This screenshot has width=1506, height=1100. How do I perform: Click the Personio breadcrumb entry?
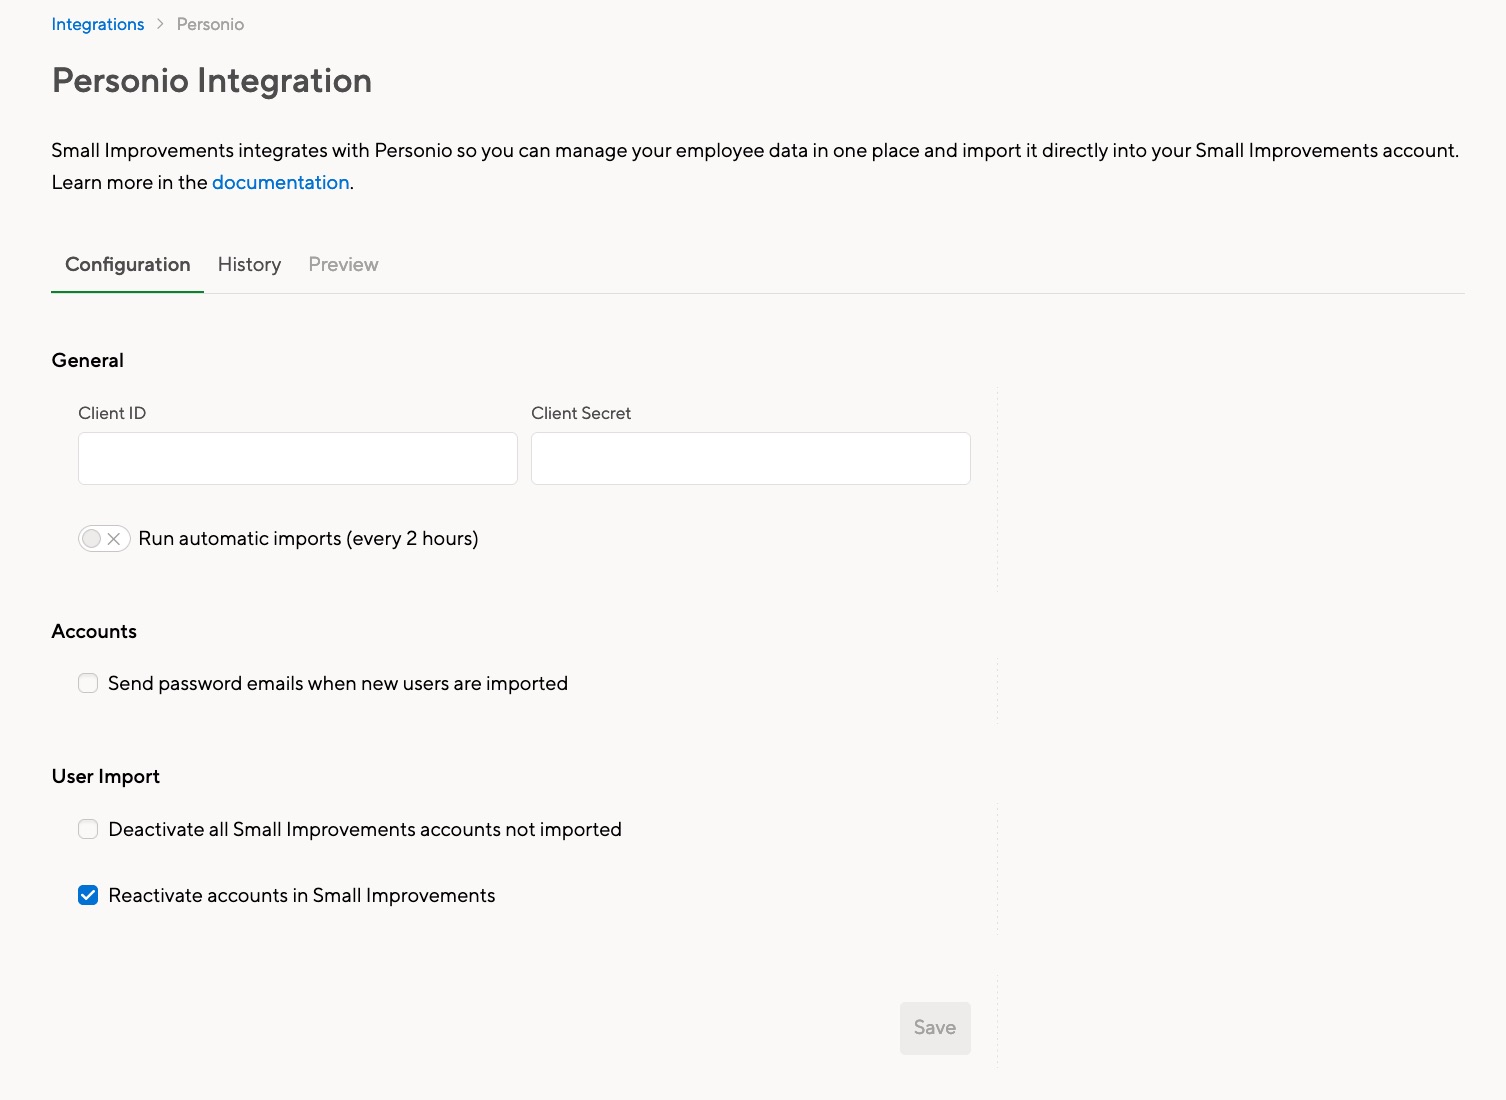click(x=210, y=23)
